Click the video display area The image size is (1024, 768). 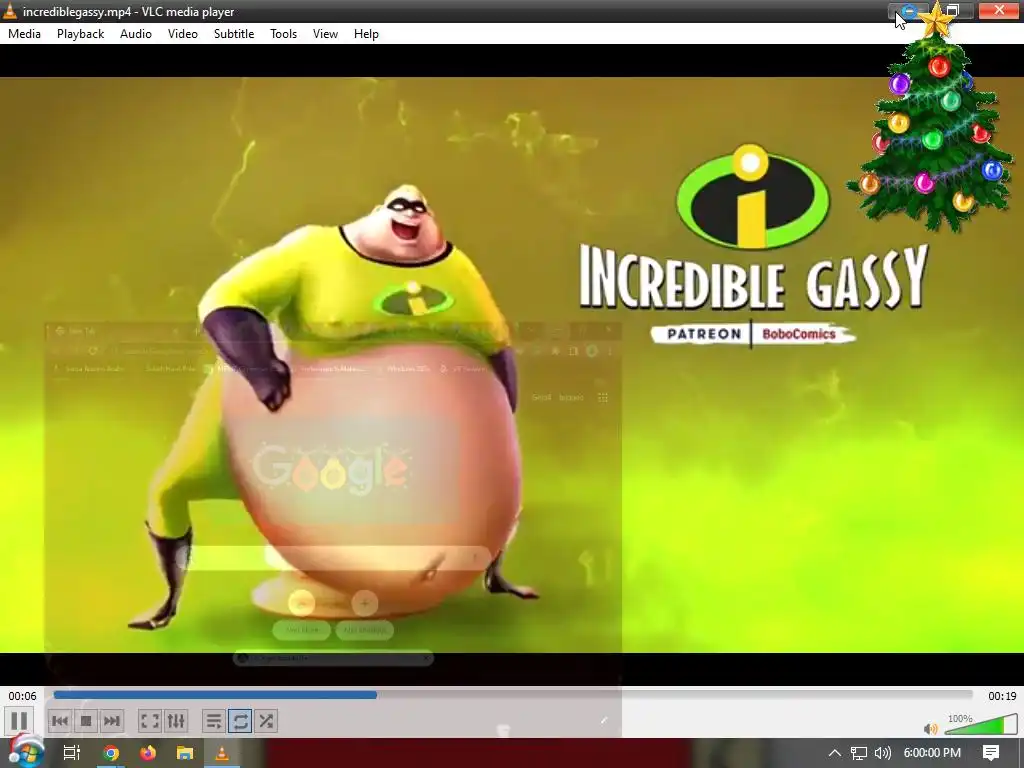coord(512,364)
